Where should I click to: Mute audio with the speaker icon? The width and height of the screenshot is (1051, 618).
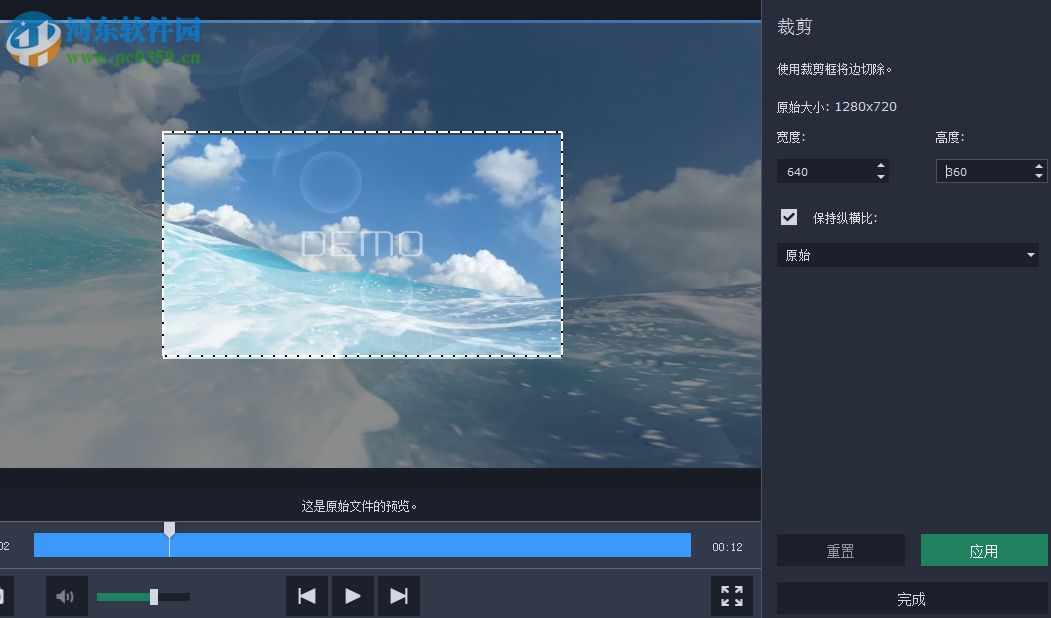tap(66, 595)
